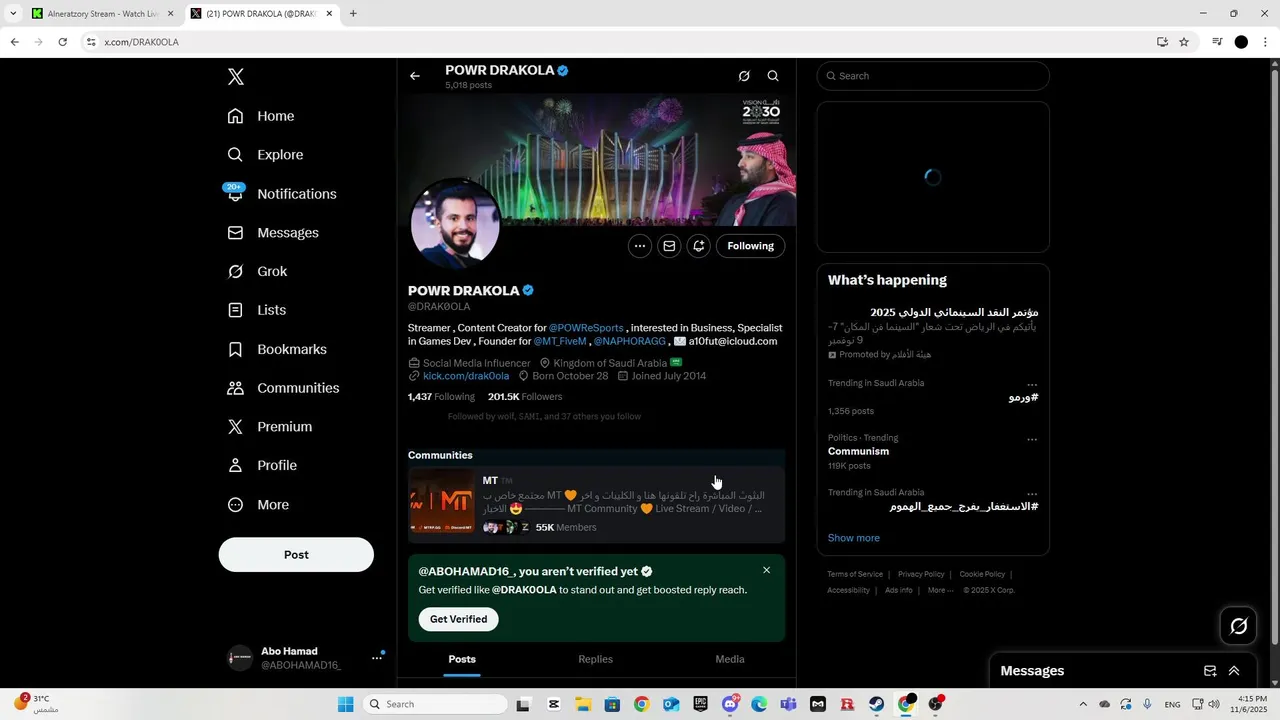
Task: Click floating Grok button
Action: [1239, 626]
